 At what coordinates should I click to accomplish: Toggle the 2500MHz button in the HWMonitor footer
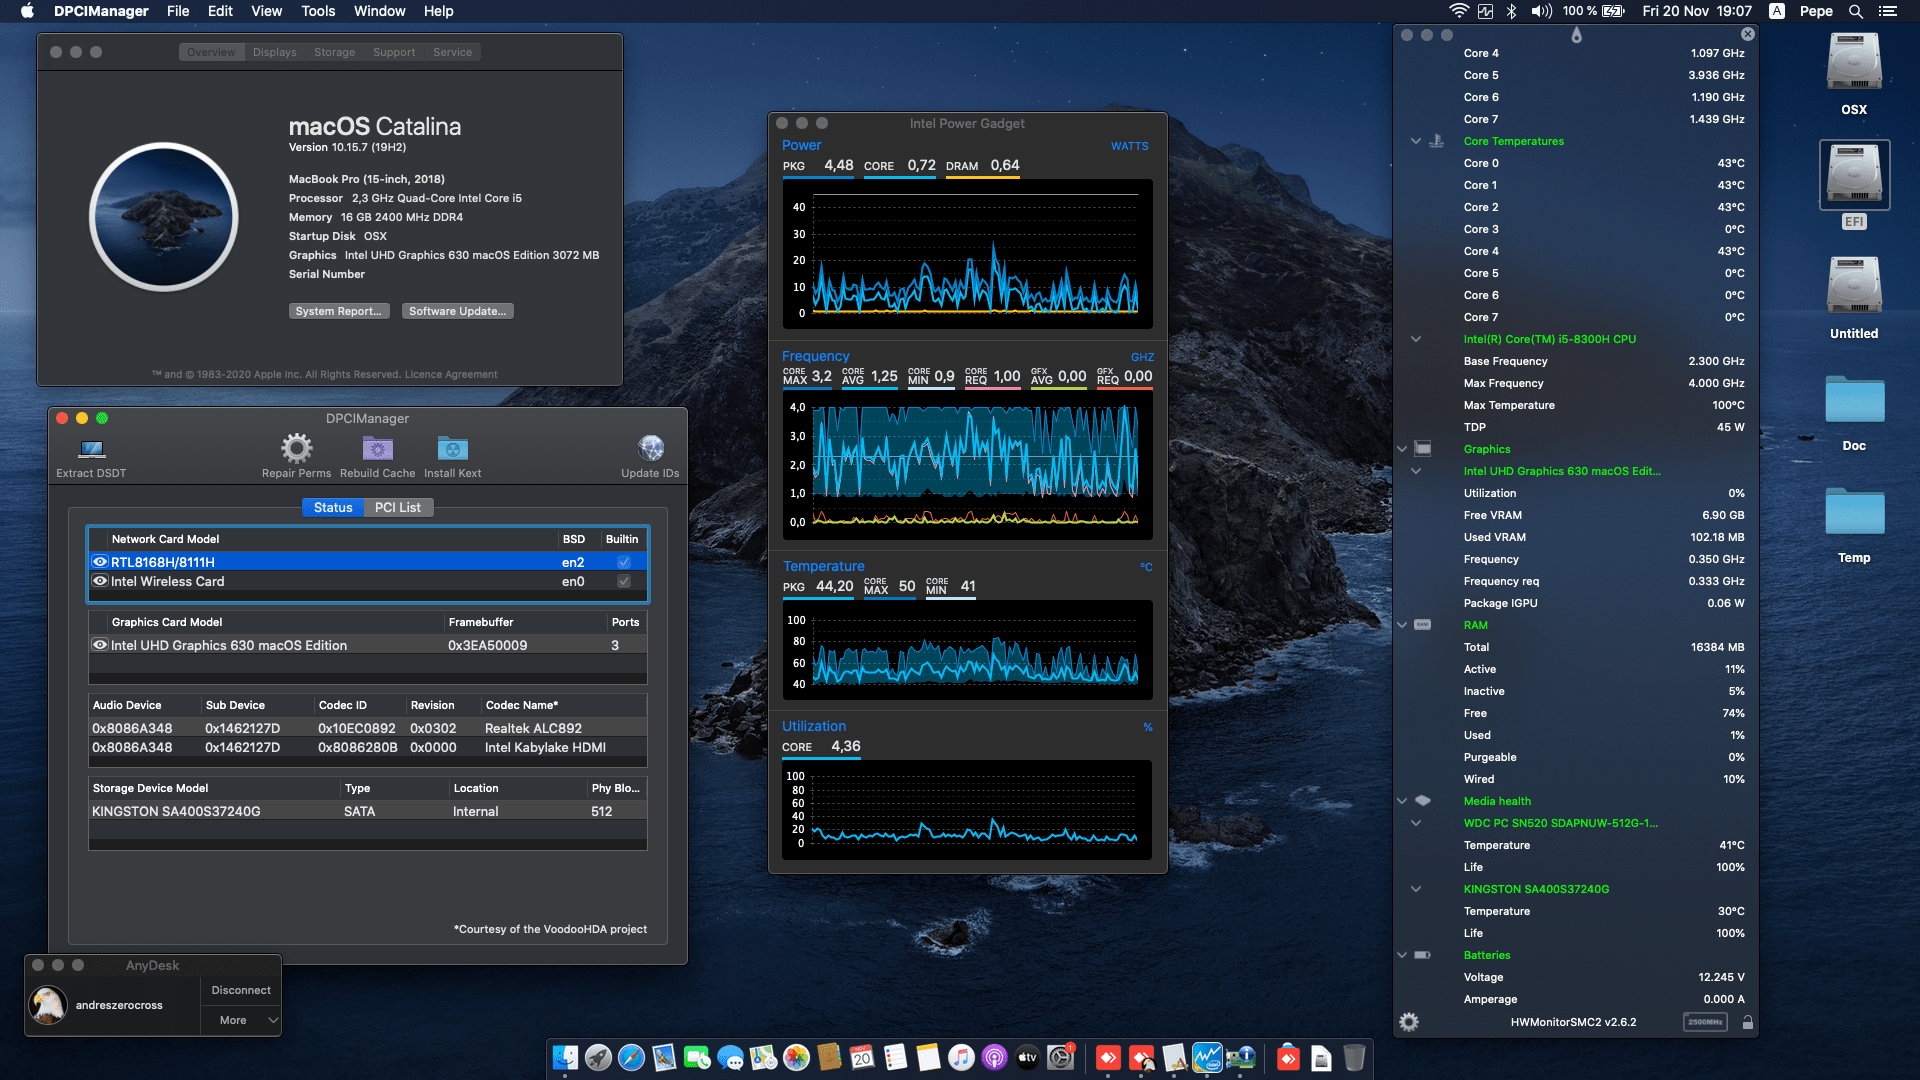point(1705,1022)
